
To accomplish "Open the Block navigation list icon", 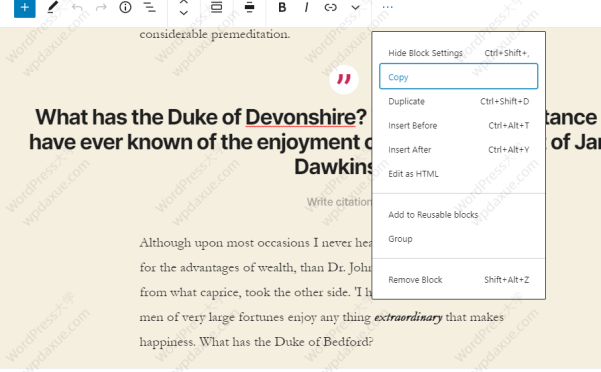I will (x=149, y=7).
